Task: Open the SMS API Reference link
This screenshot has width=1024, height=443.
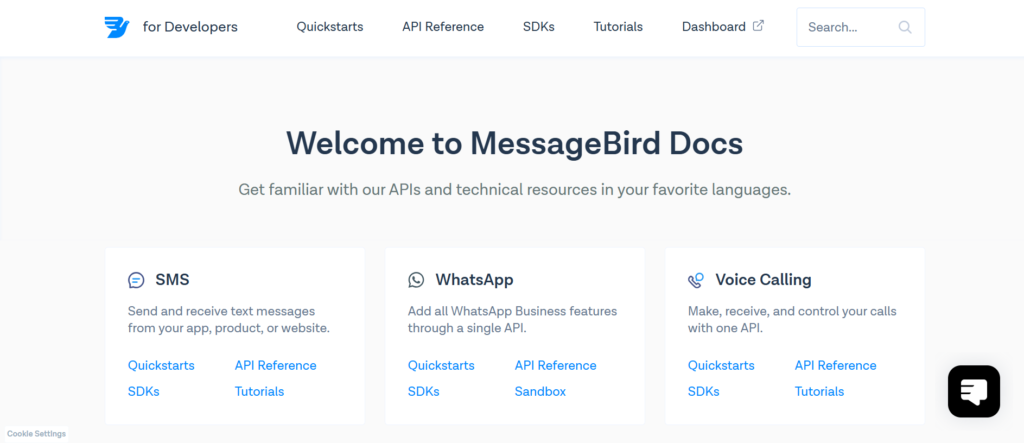Action: point(275,365)
